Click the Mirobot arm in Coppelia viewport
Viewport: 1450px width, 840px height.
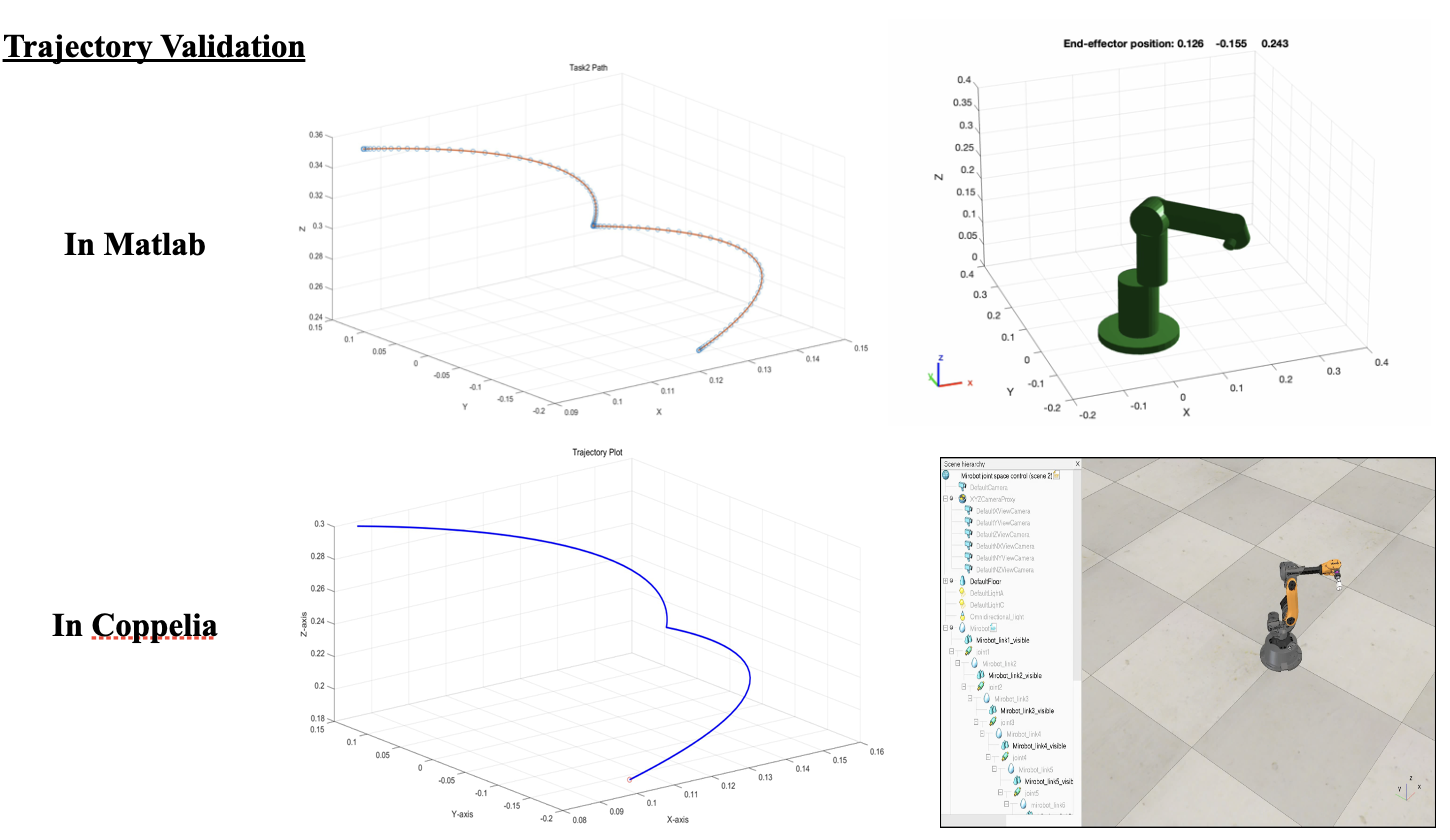(x=1290, y=610)
